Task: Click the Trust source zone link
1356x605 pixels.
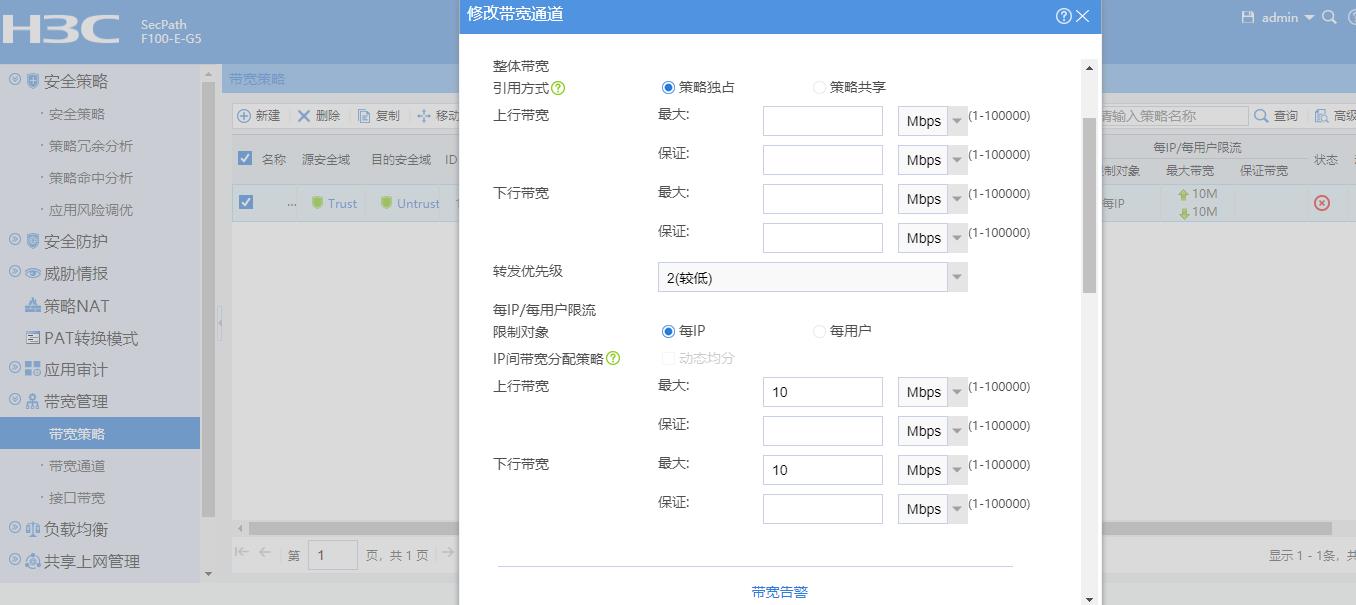Action: click(342, 203)
